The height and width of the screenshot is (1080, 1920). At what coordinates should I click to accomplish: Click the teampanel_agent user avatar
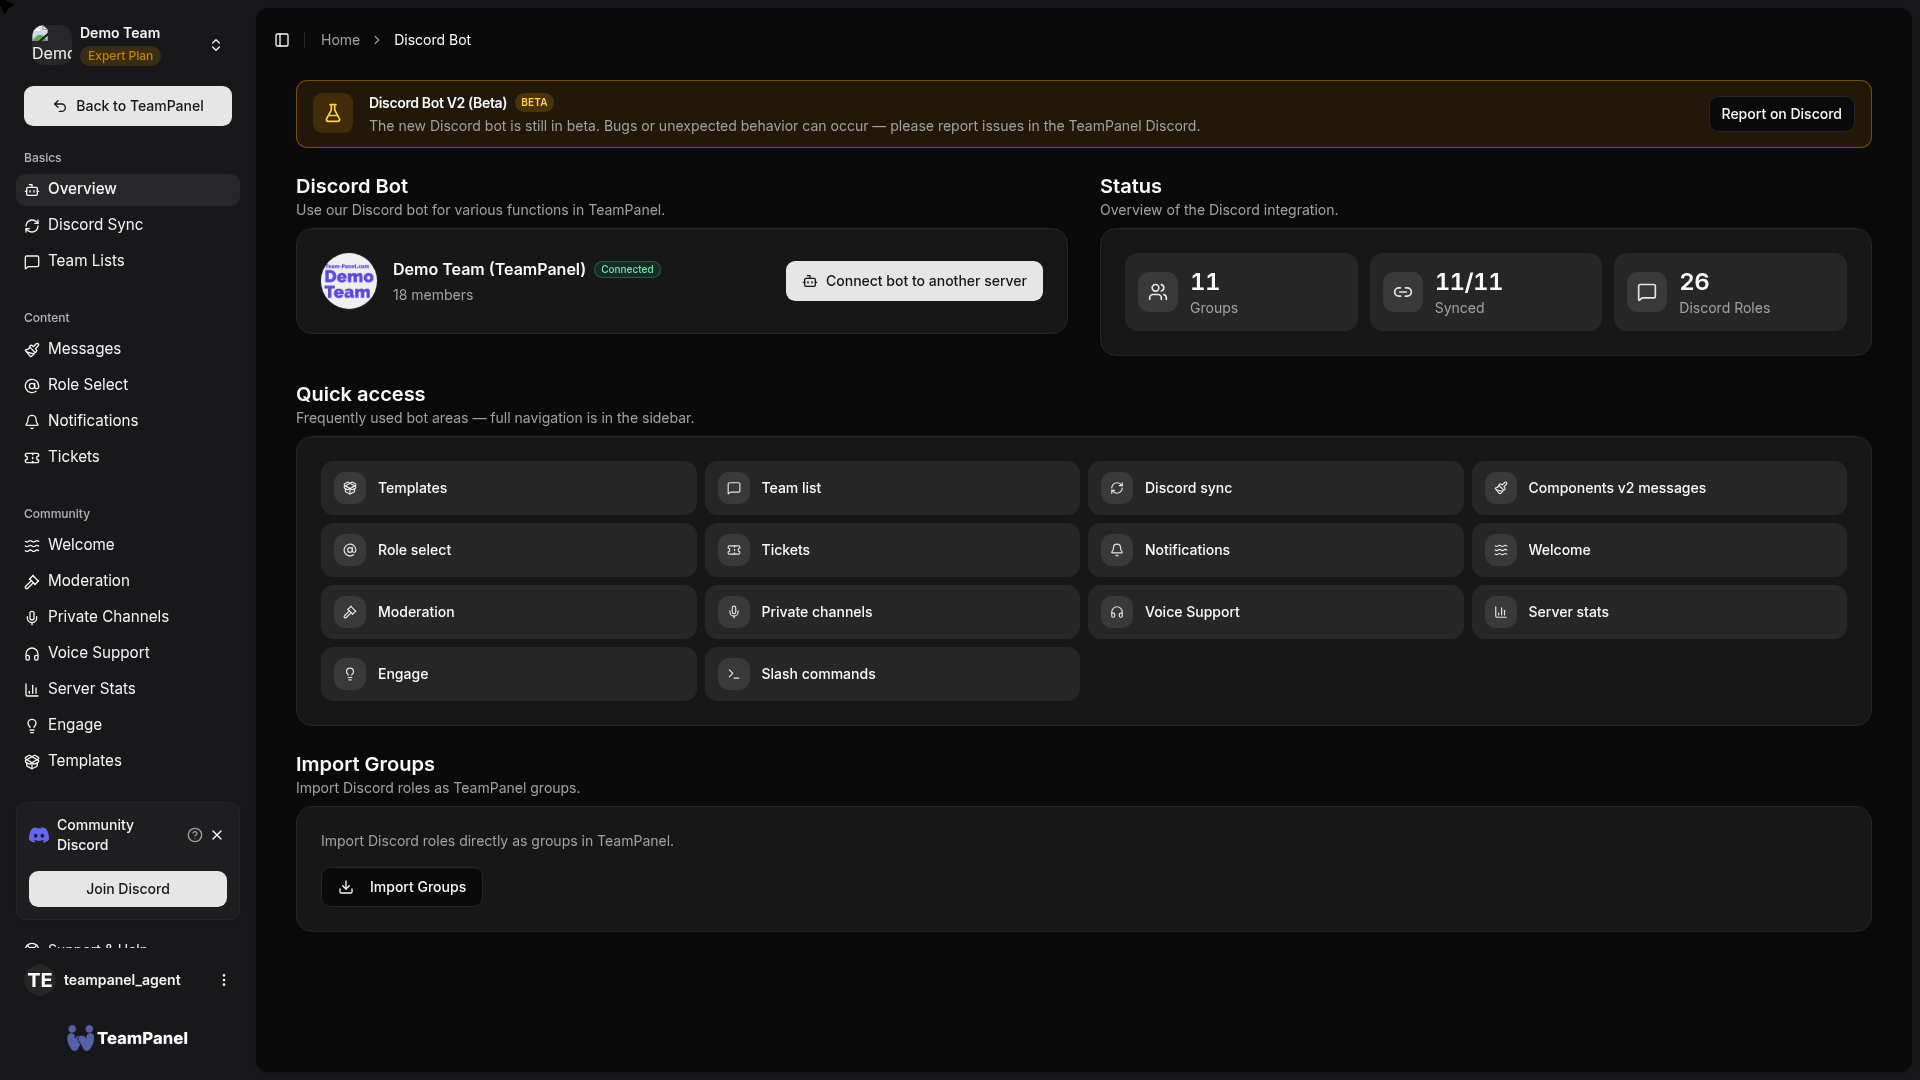click(x=40, y=980)
